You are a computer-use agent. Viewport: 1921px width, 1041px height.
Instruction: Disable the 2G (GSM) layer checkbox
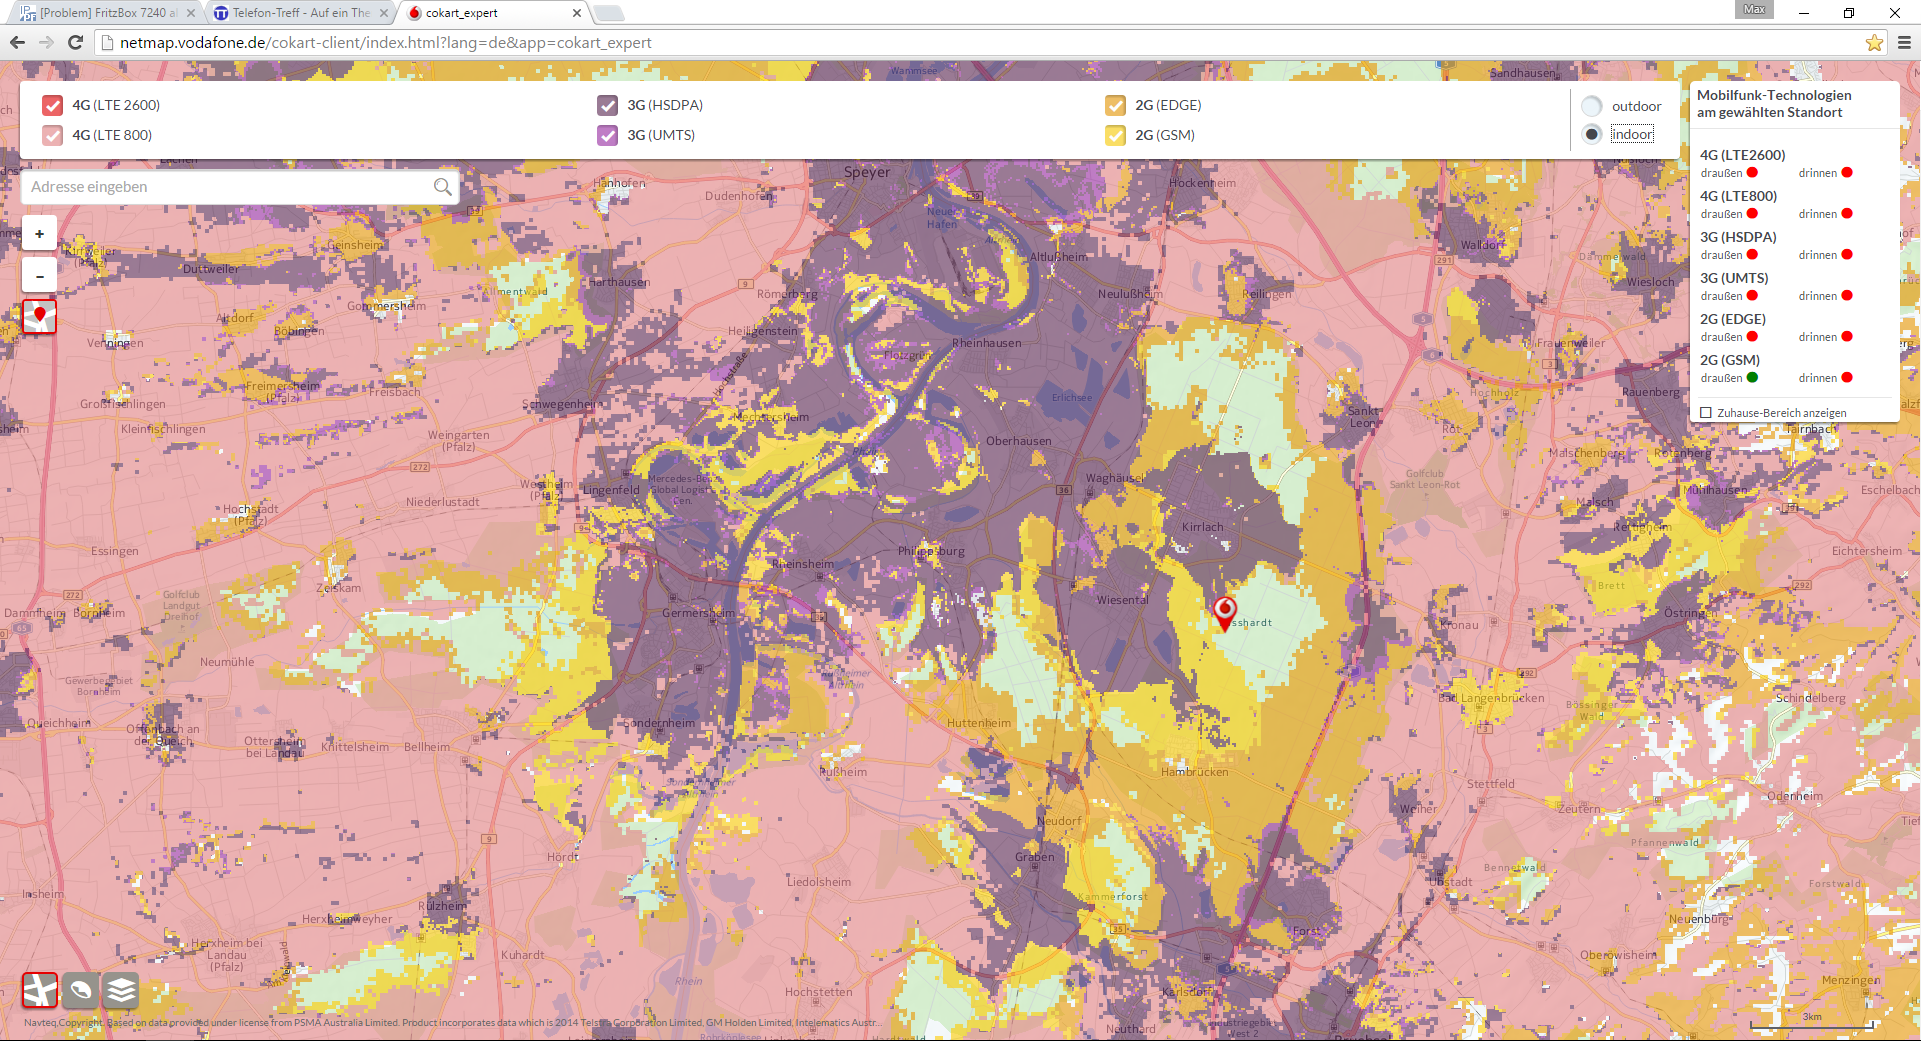pos(1115,136)
